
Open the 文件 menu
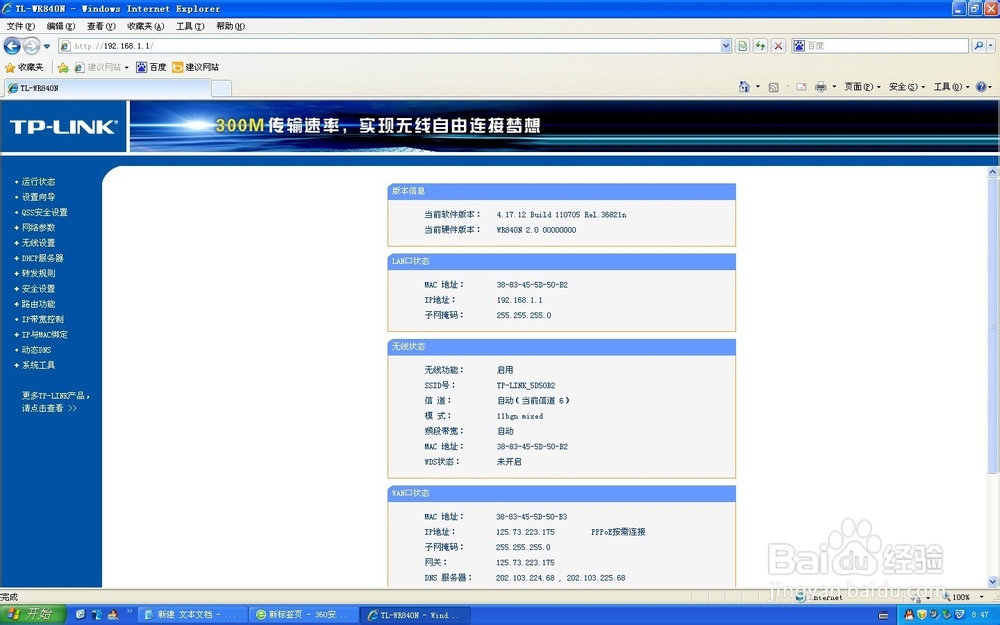tap(20, 26)
